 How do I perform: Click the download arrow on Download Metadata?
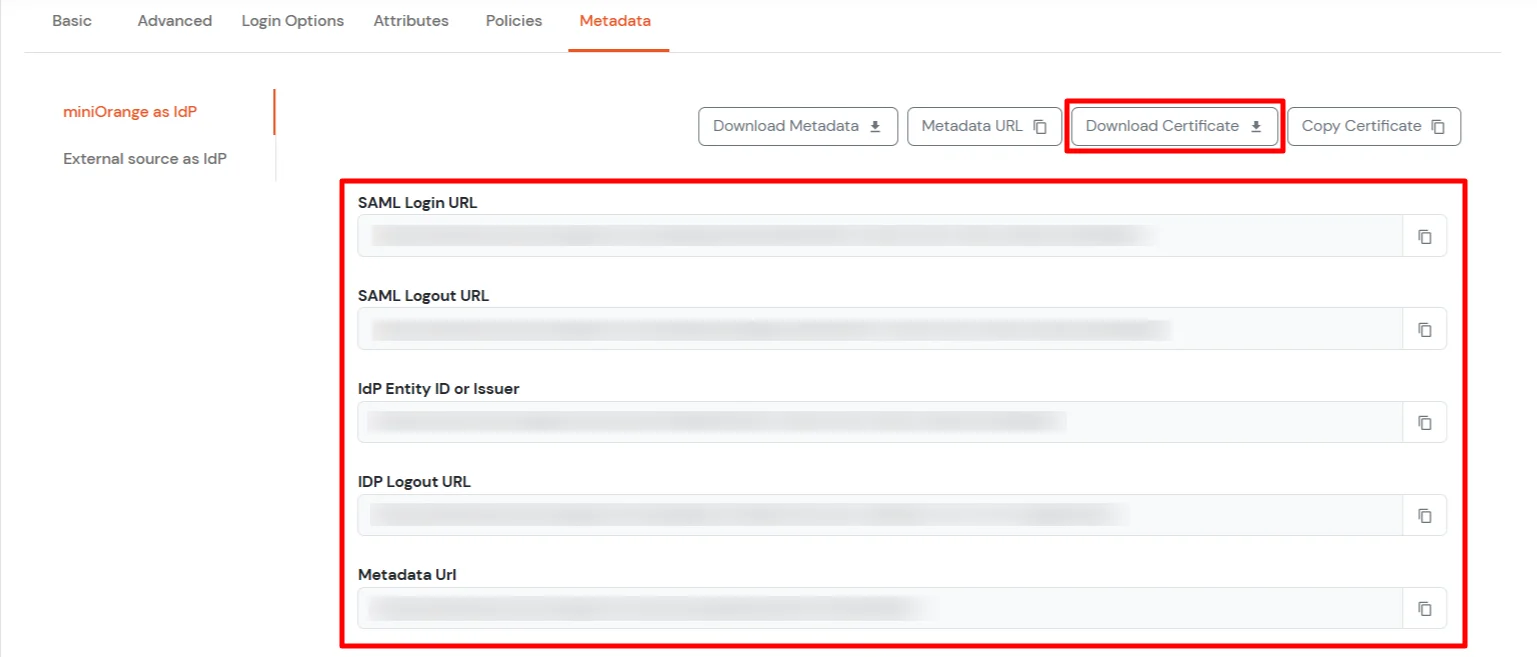point(876,126)
